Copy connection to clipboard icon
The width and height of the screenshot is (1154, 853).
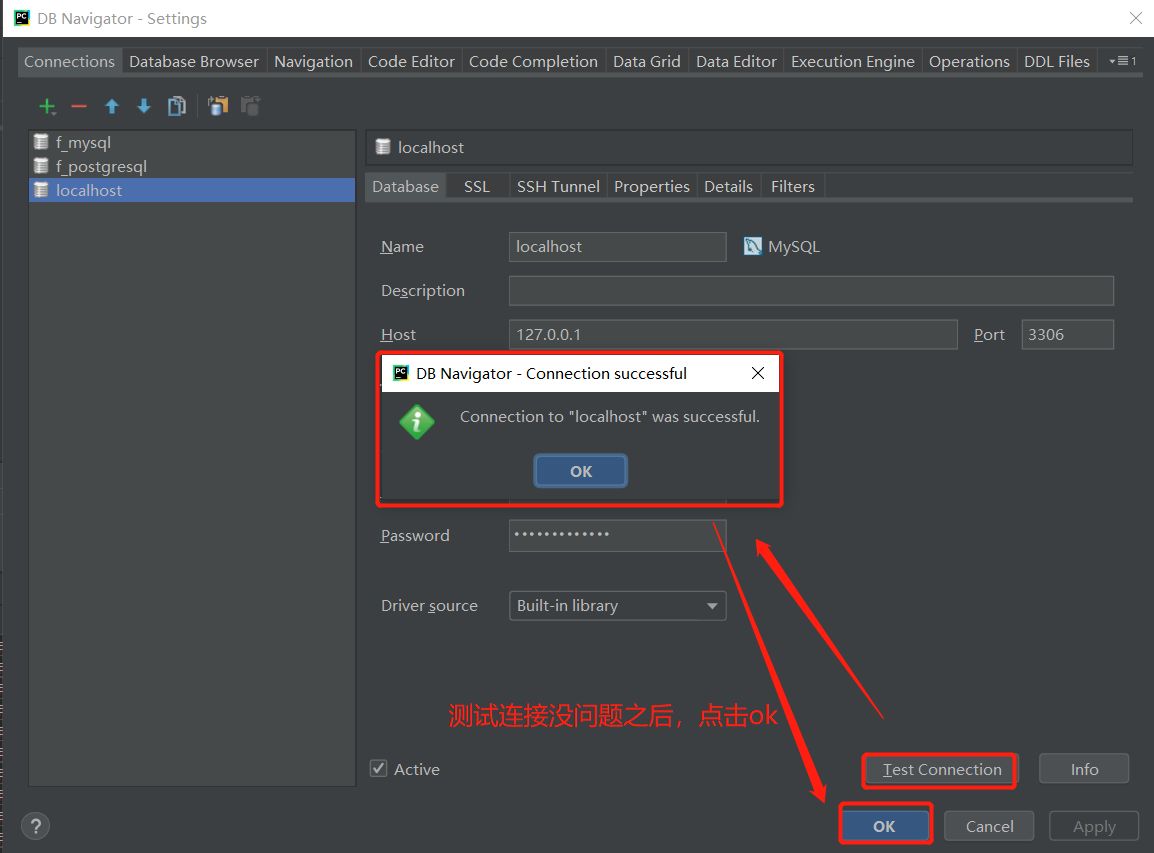218,107
